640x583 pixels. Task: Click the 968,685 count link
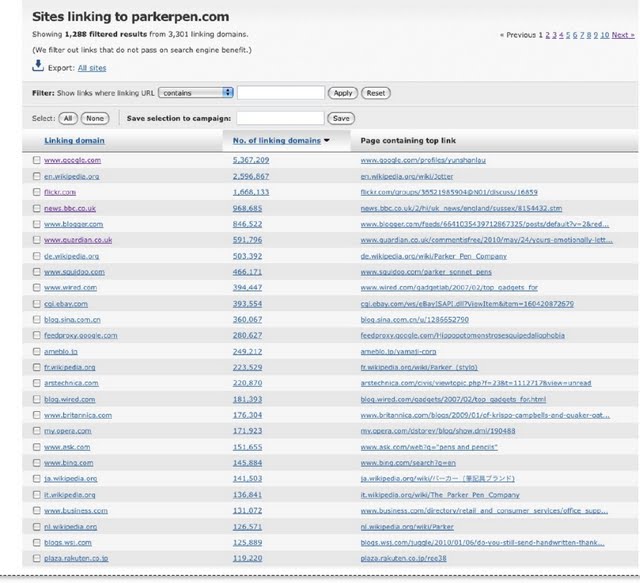click(247, 208)
